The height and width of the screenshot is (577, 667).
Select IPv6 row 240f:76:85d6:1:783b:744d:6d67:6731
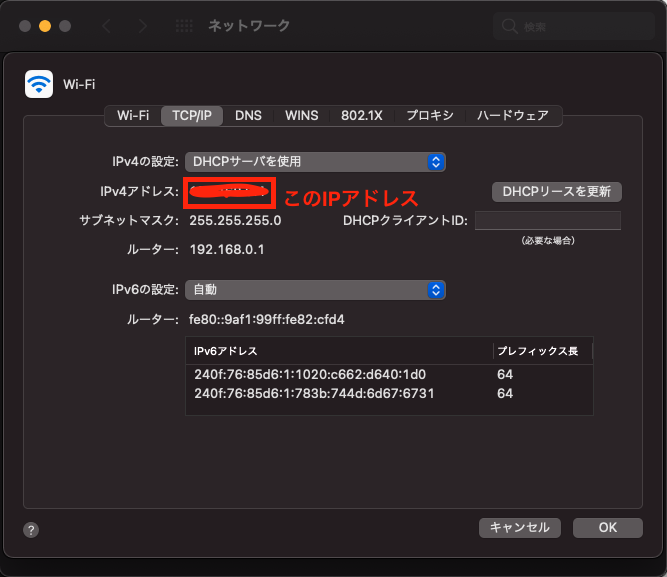[x=389, y=394]
